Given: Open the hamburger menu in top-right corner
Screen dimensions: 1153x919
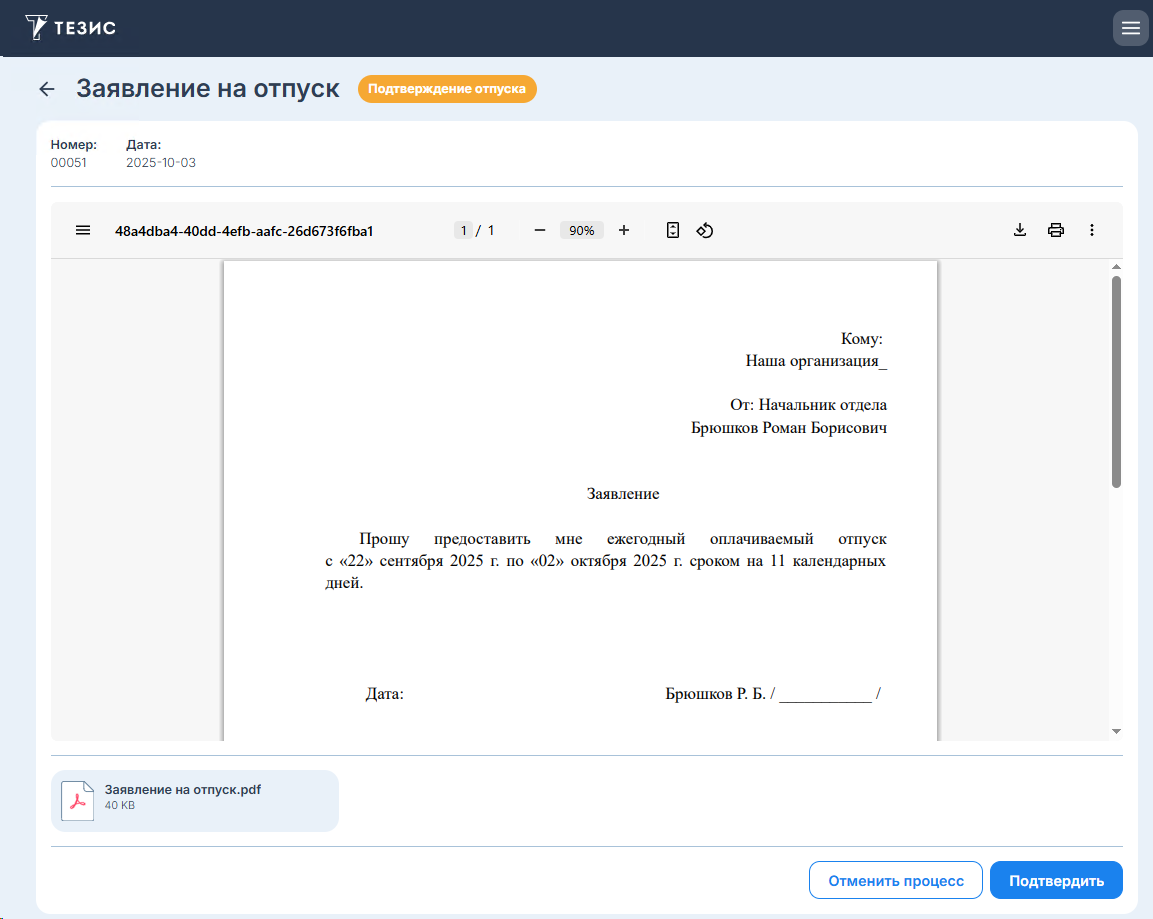Looking at the screenshot, I should 1130,28.
